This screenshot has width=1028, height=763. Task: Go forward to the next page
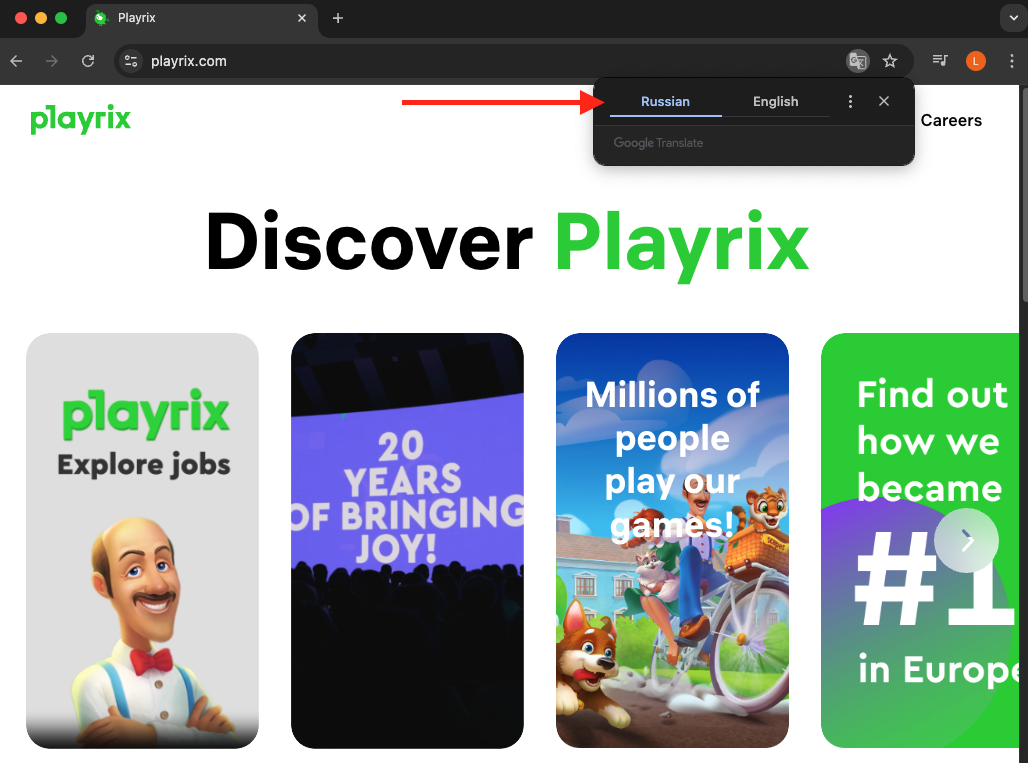click(x=52, y=61)
